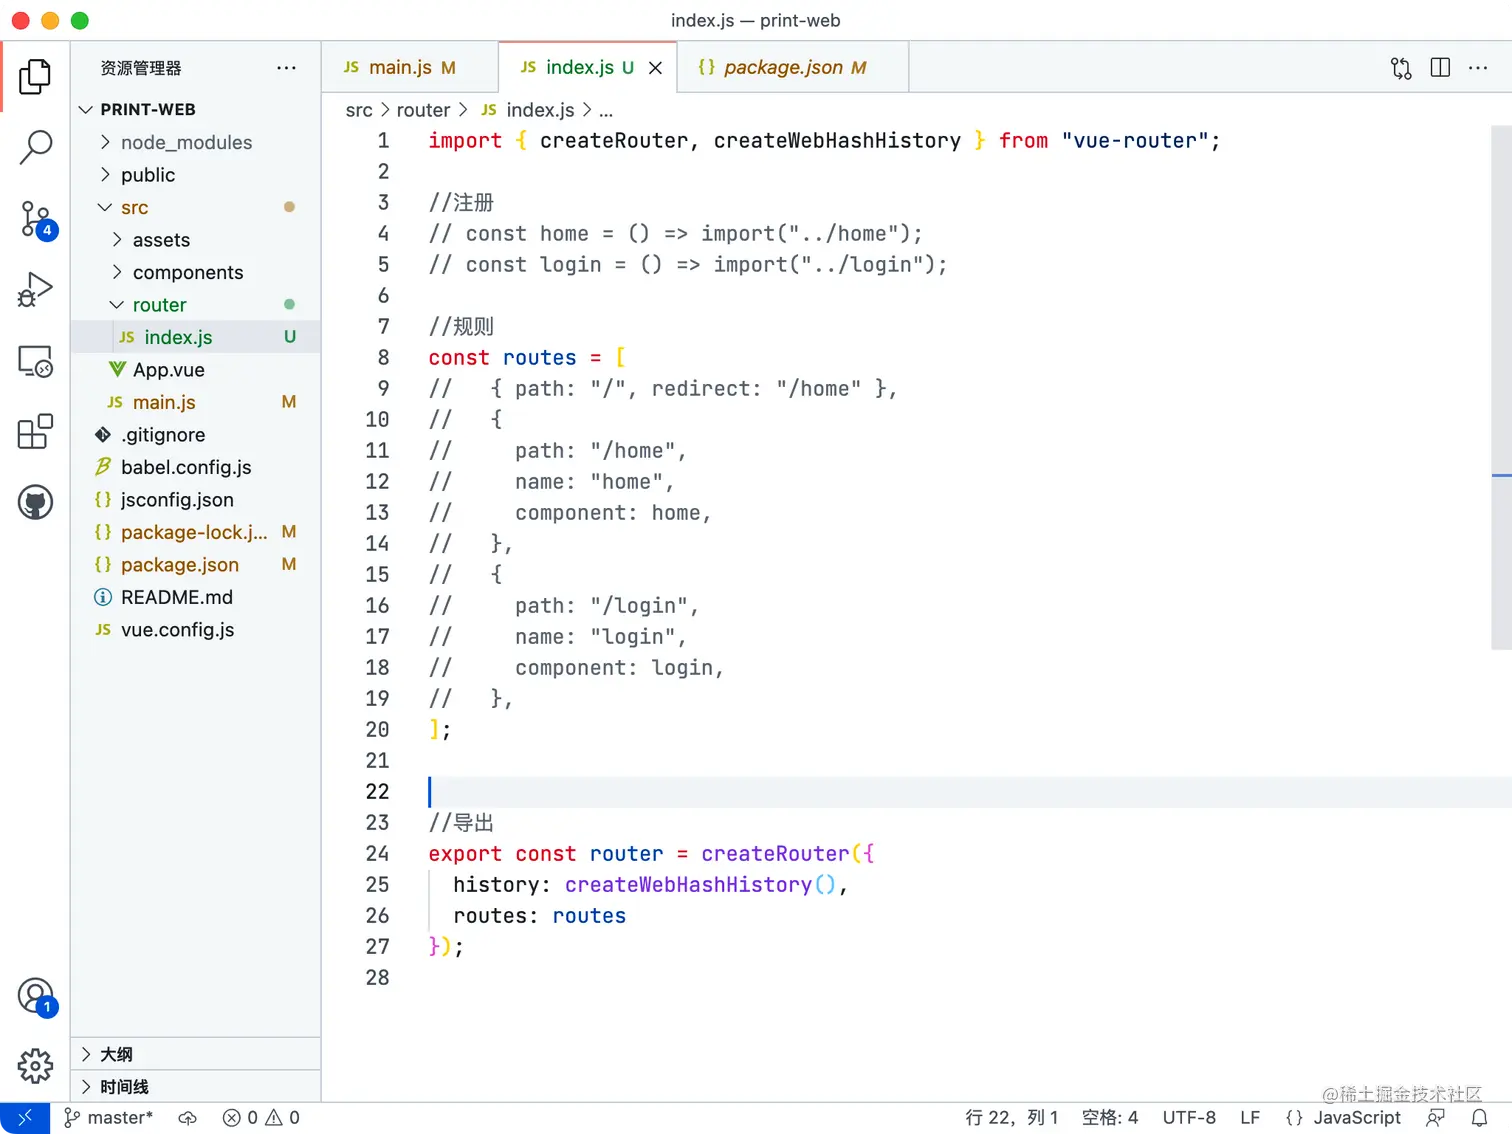Viewport: 1512px width, 1134px height.
Task: Open editor more actions menu
Action: 1478,68
